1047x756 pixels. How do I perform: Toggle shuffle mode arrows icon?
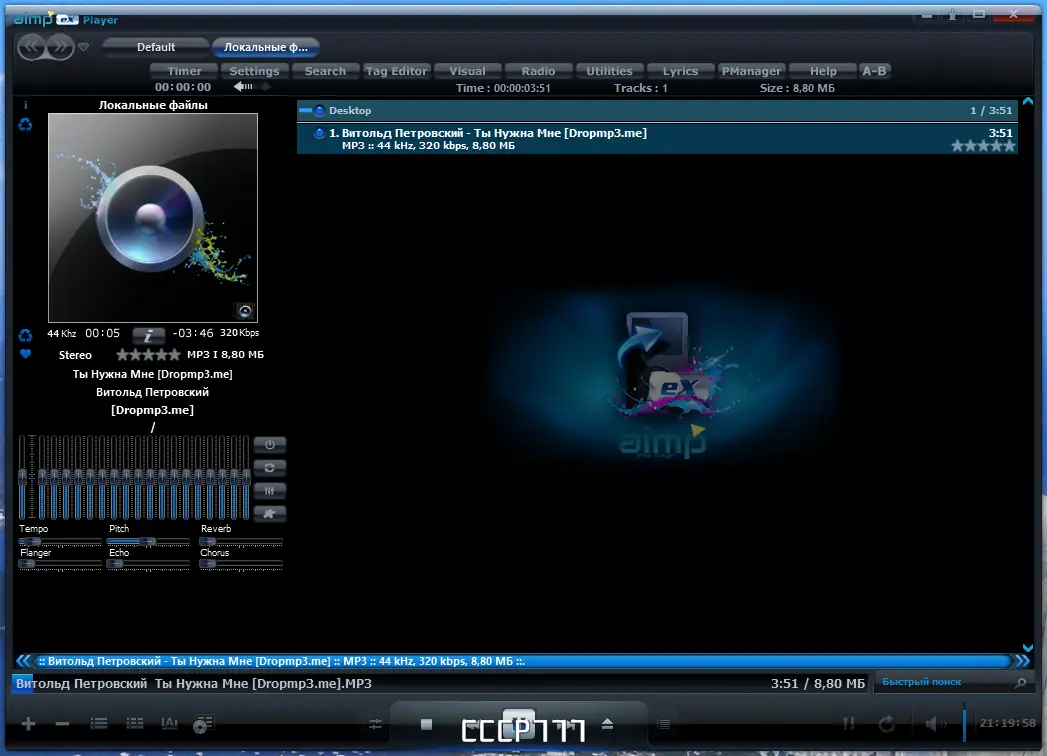849,724
